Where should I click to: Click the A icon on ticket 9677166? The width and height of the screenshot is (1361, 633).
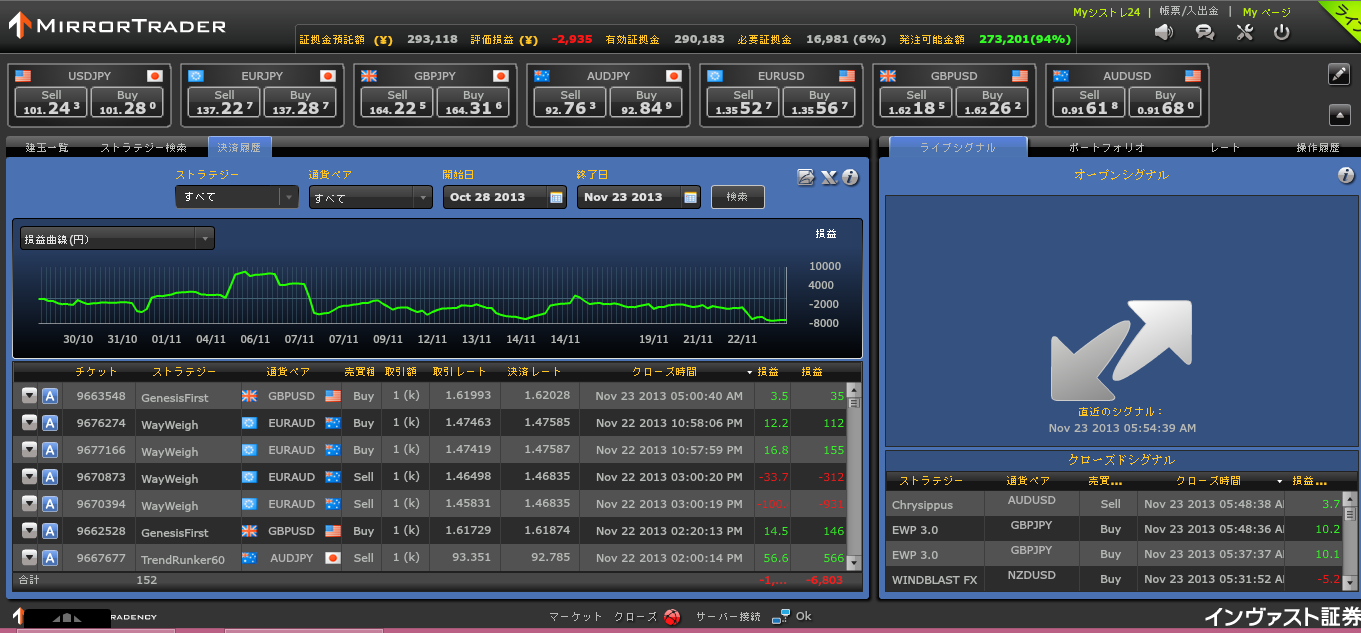click(x=50, y=450)
